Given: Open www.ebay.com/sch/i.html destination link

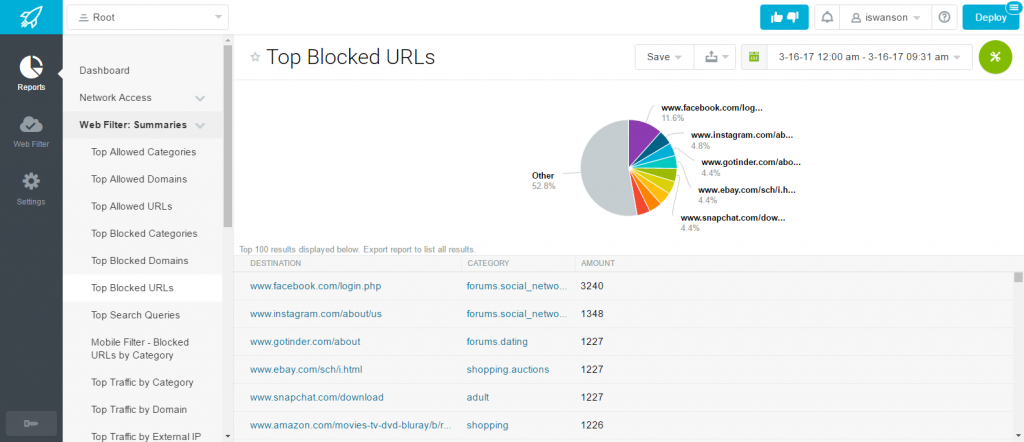Looking at the screenshot, I should pos(306,370).
